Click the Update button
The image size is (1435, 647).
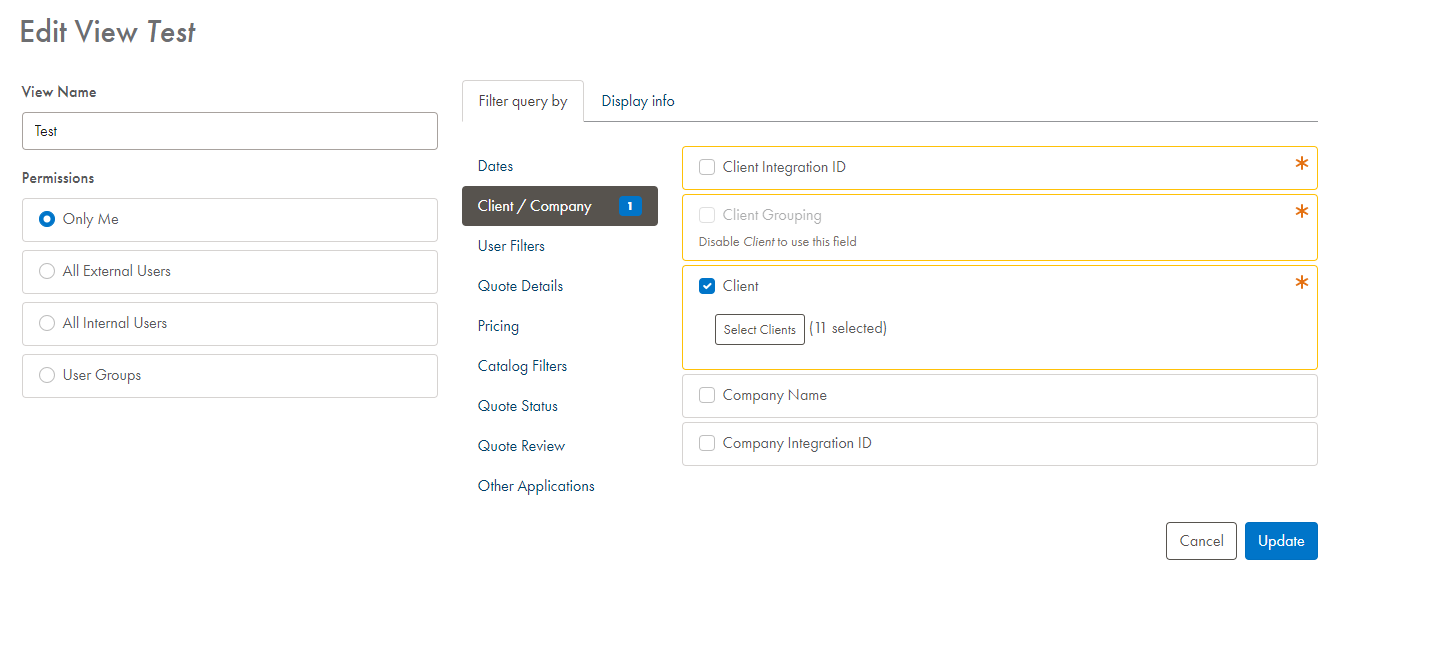point(1280,541)
